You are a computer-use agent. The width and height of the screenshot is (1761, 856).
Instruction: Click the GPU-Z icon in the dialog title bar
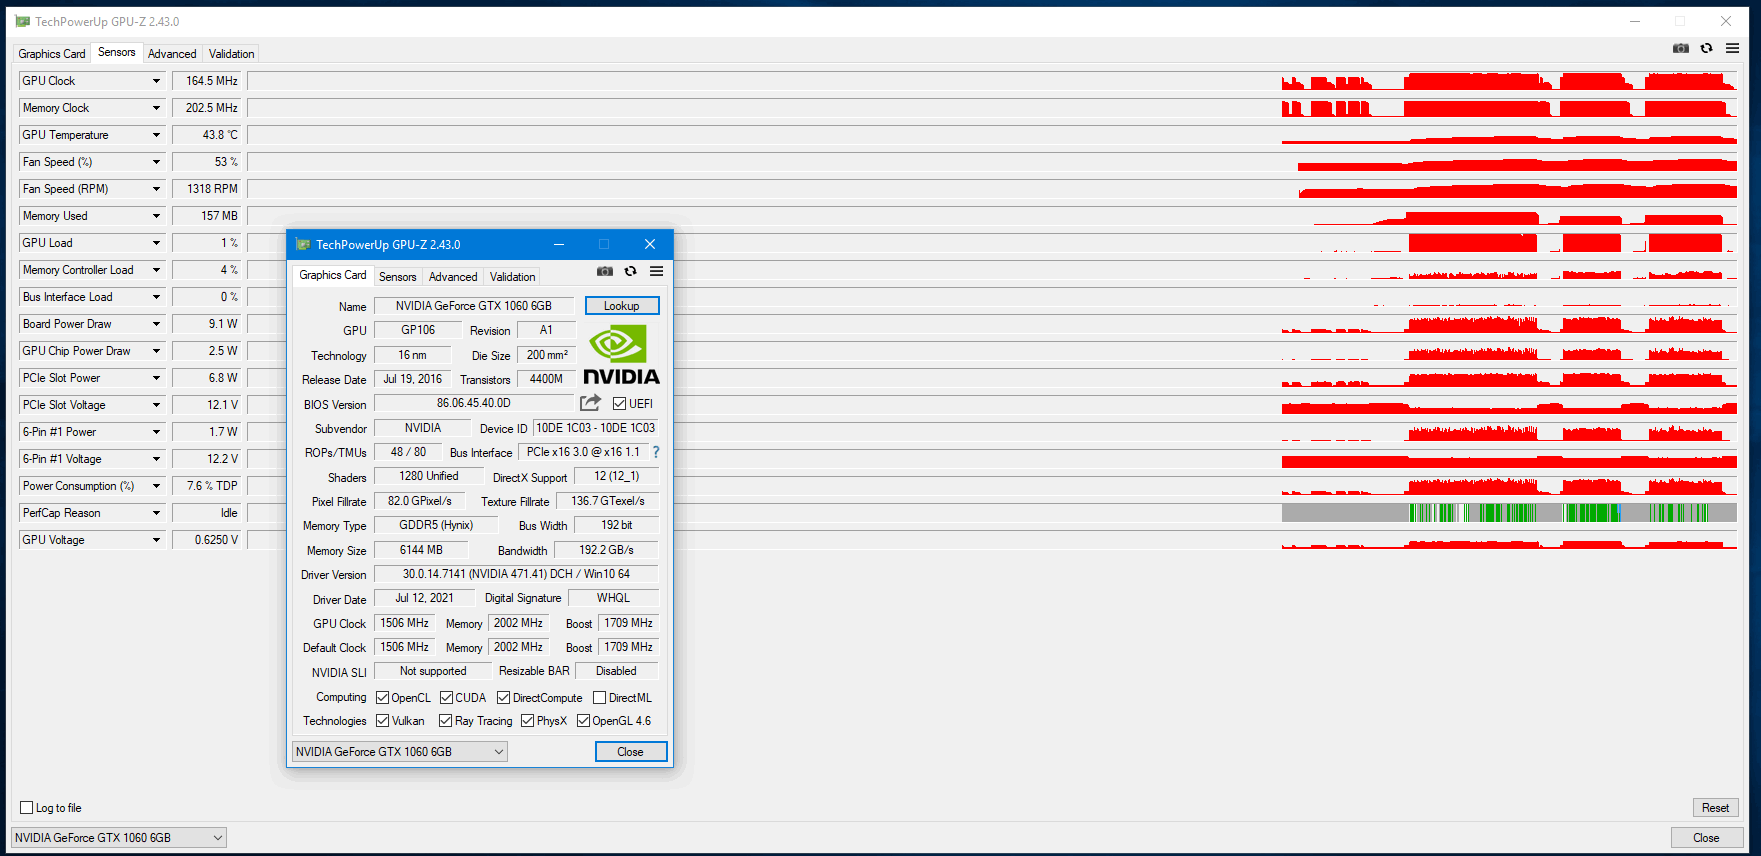tap(303, 244)
